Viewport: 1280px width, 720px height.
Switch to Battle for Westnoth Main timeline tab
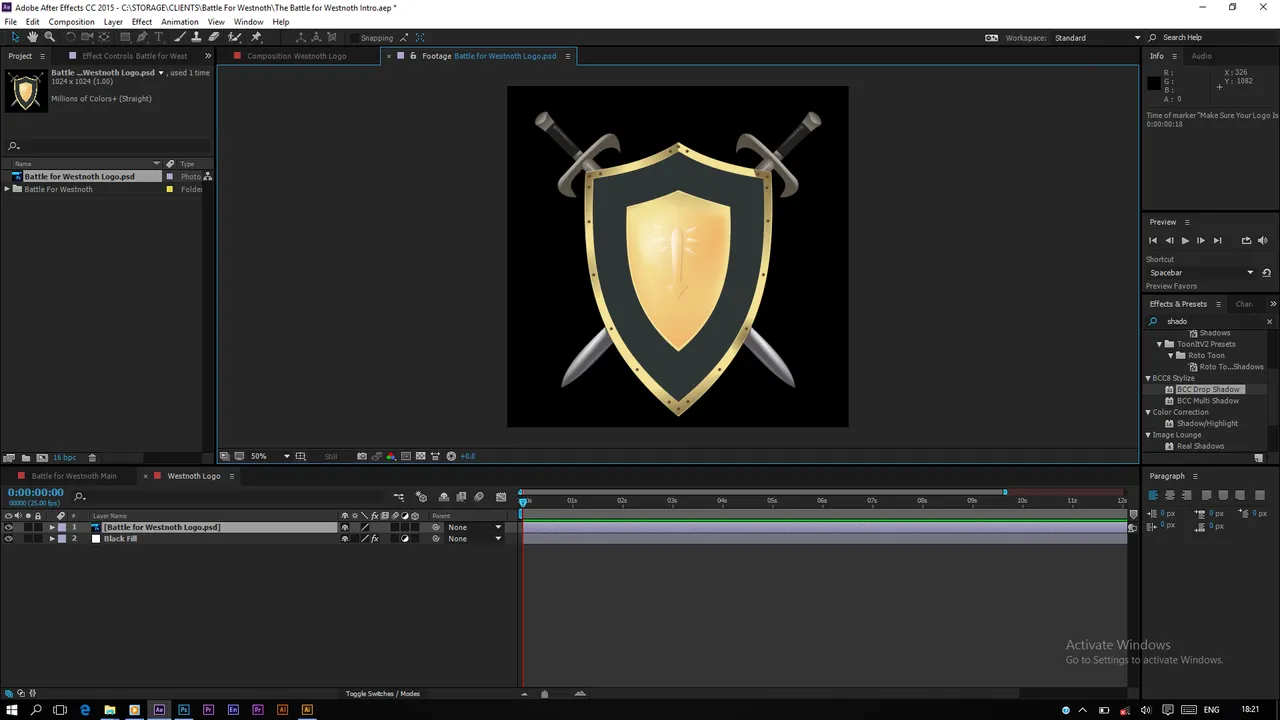[x=74, y=476]
